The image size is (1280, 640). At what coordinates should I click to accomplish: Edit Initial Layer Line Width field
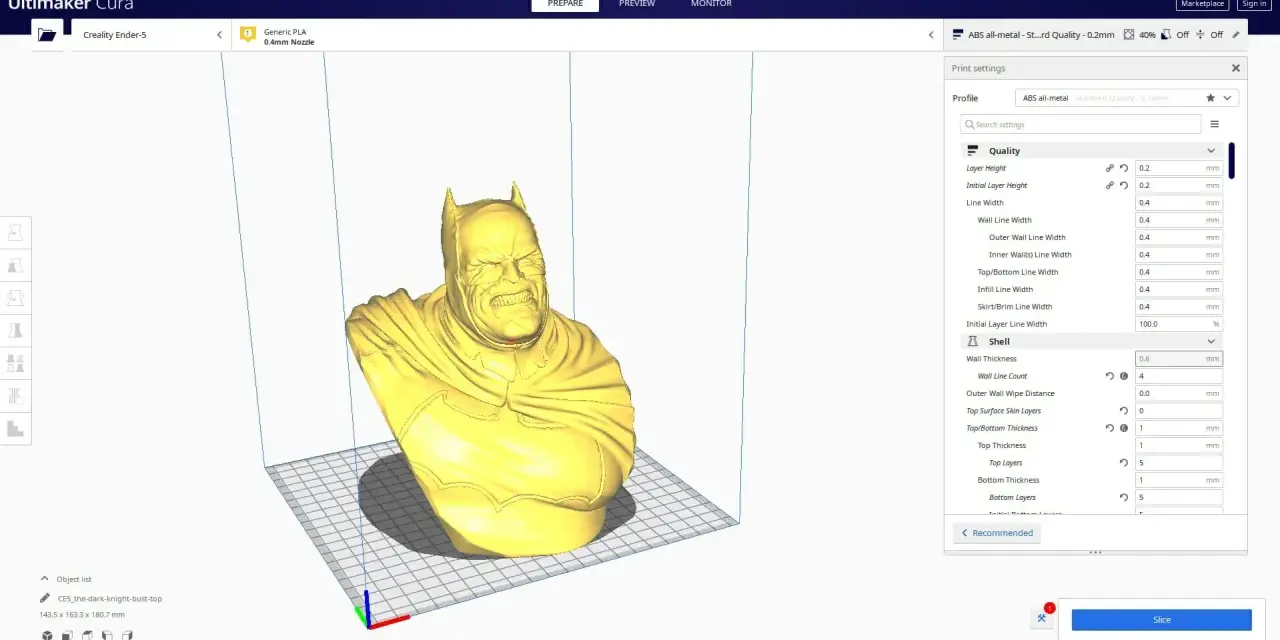tap(1178, 324)
